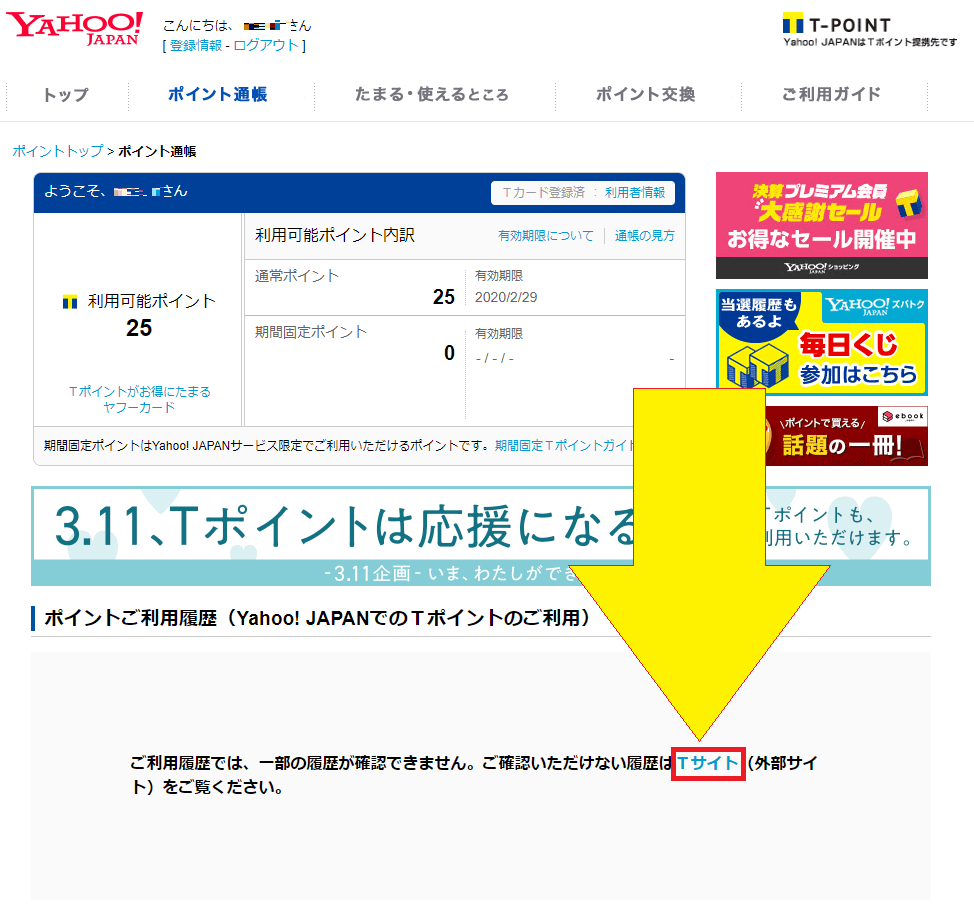This screenshot has width=974, height=910.
Task: Go to the ポイント交換 tab
Action: tap(646, 95)
